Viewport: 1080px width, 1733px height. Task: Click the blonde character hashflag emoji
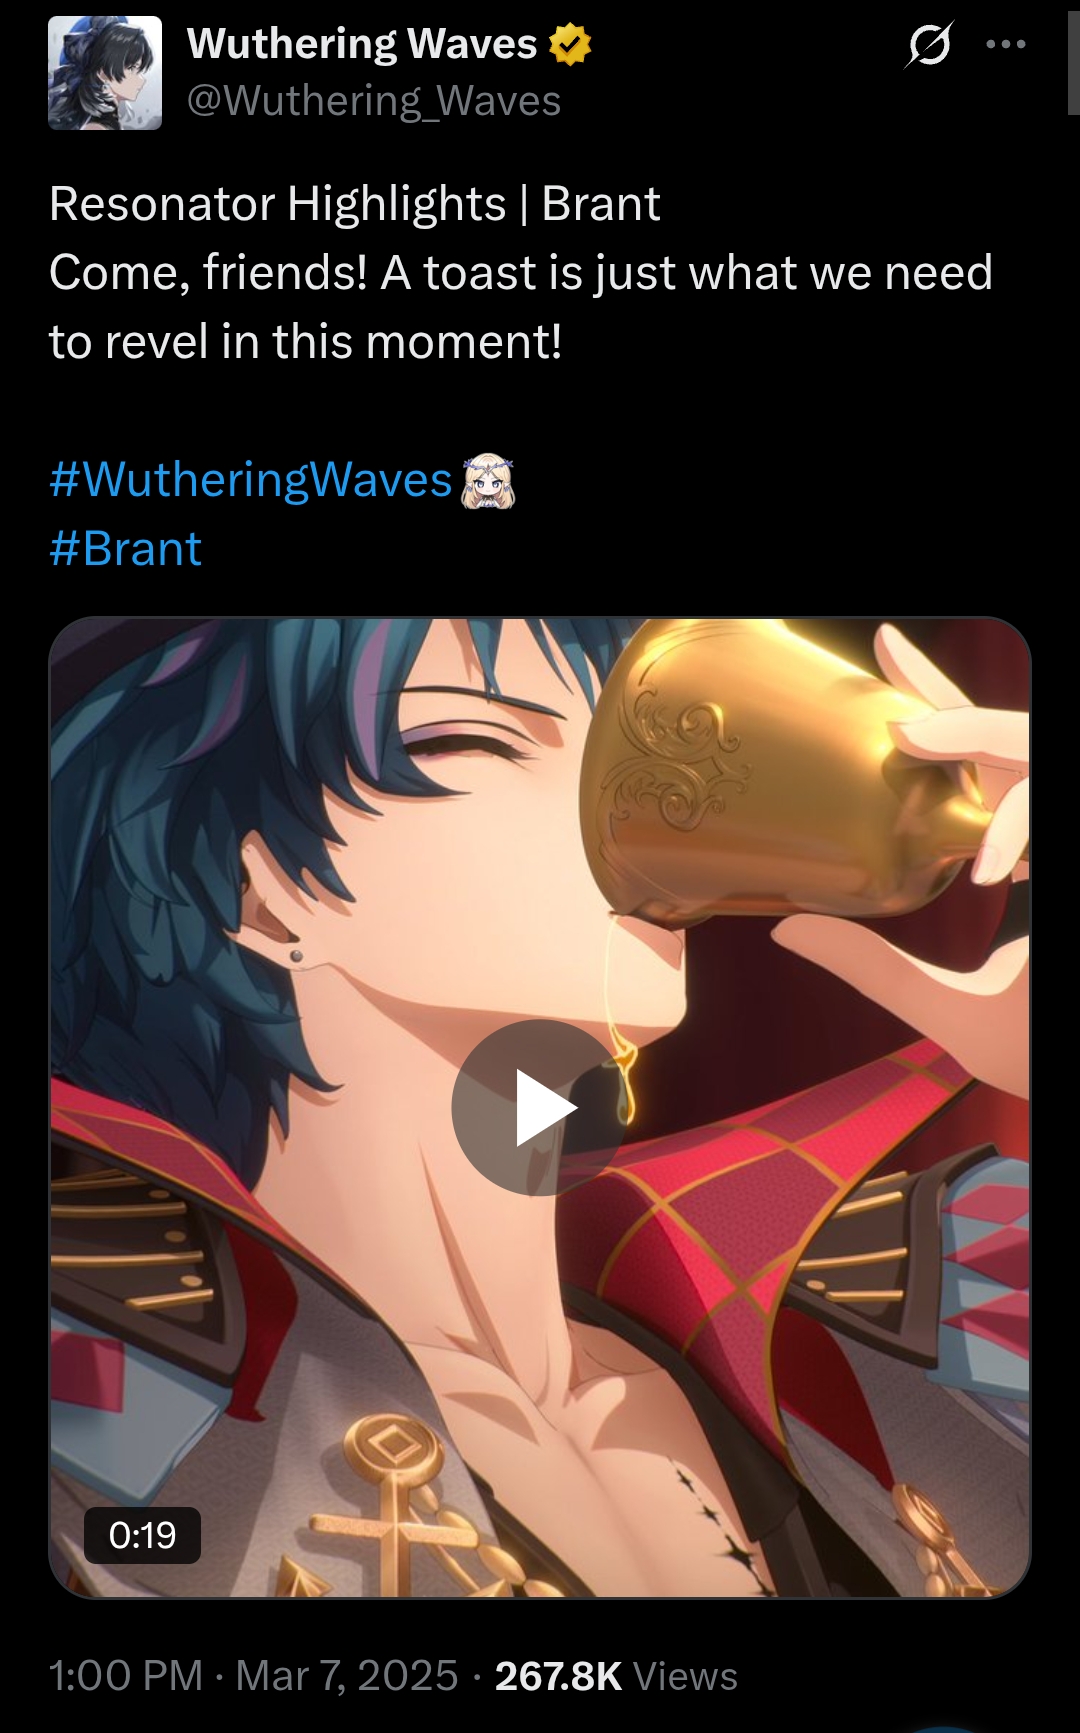pos(487,481)
